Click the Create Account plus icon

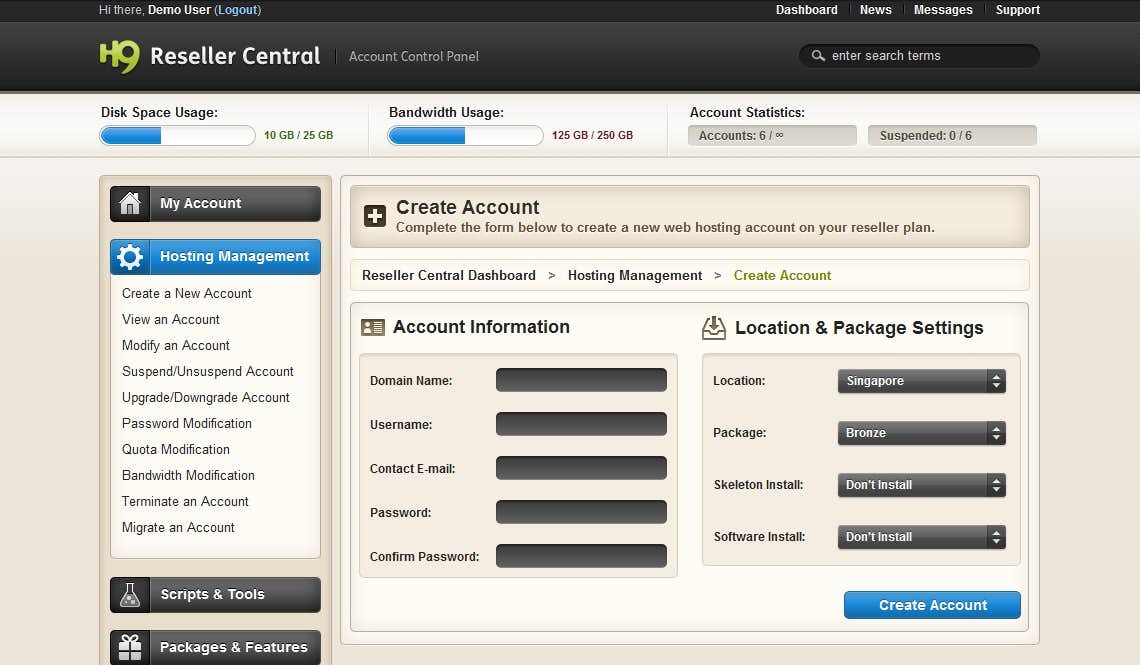coord(375,216)
